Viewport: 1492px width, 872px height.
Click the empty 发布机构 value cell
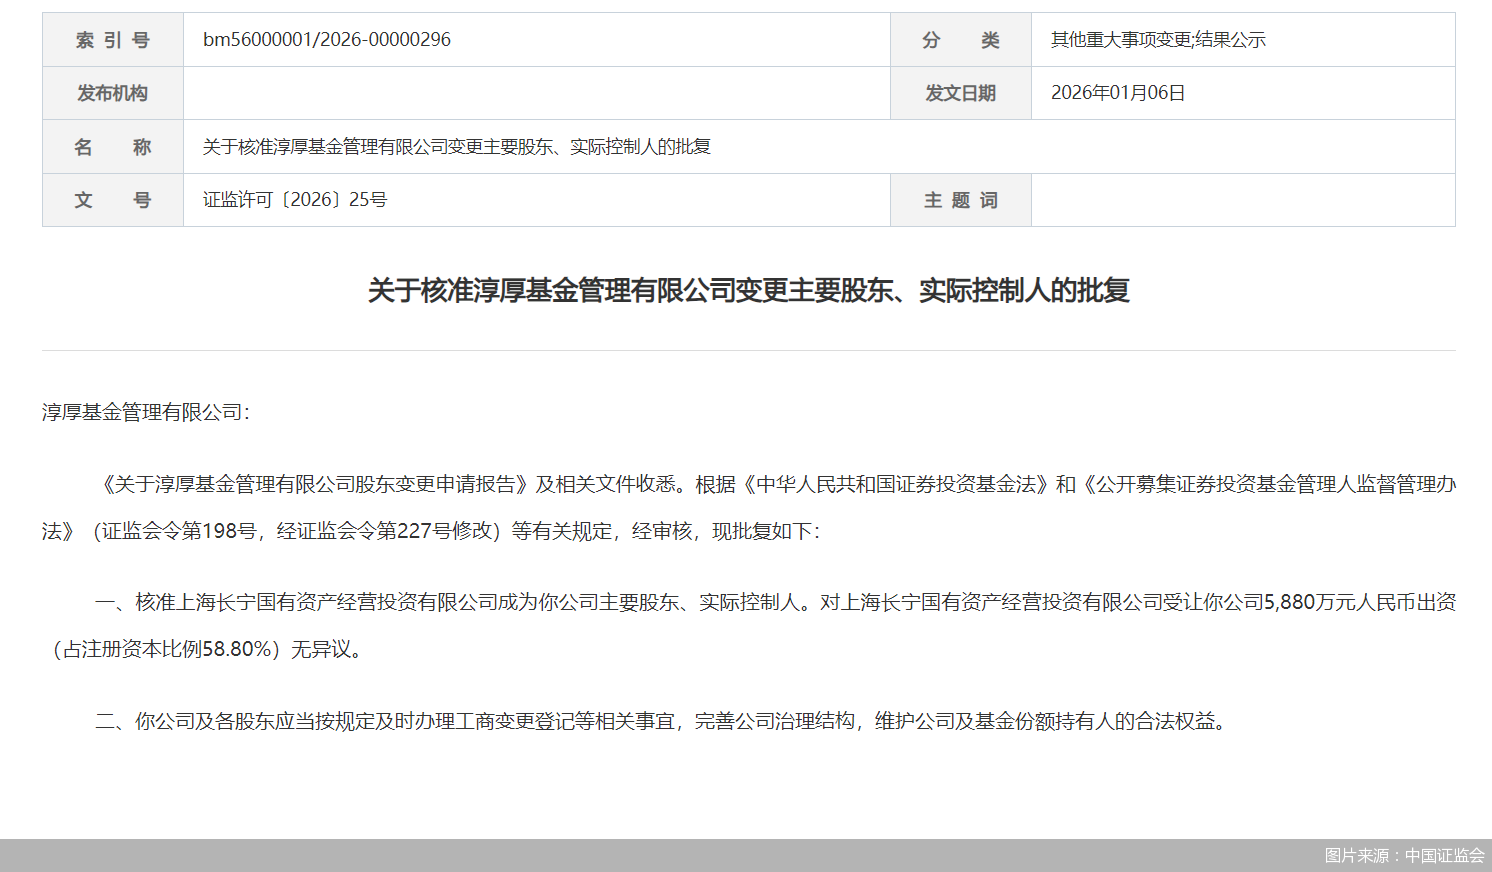pyautogui.click(x=536, y=92)
